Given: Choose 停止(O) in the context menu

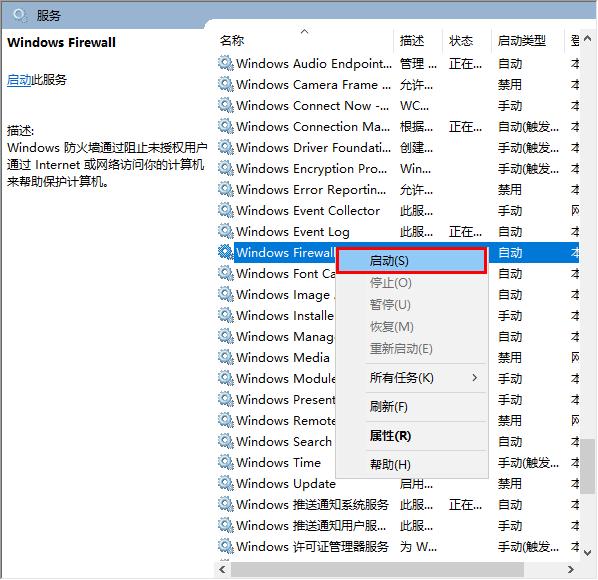Looking at the screenshot, I should coord(412,283).
